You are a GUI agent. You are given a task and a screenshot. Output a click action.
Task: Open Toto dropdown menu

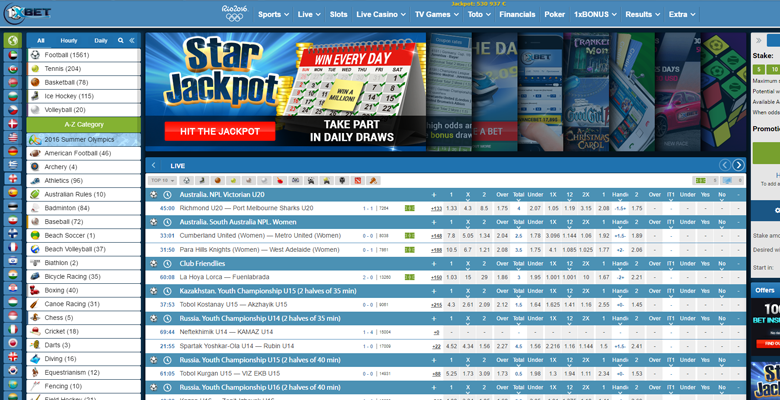(479, 14)
